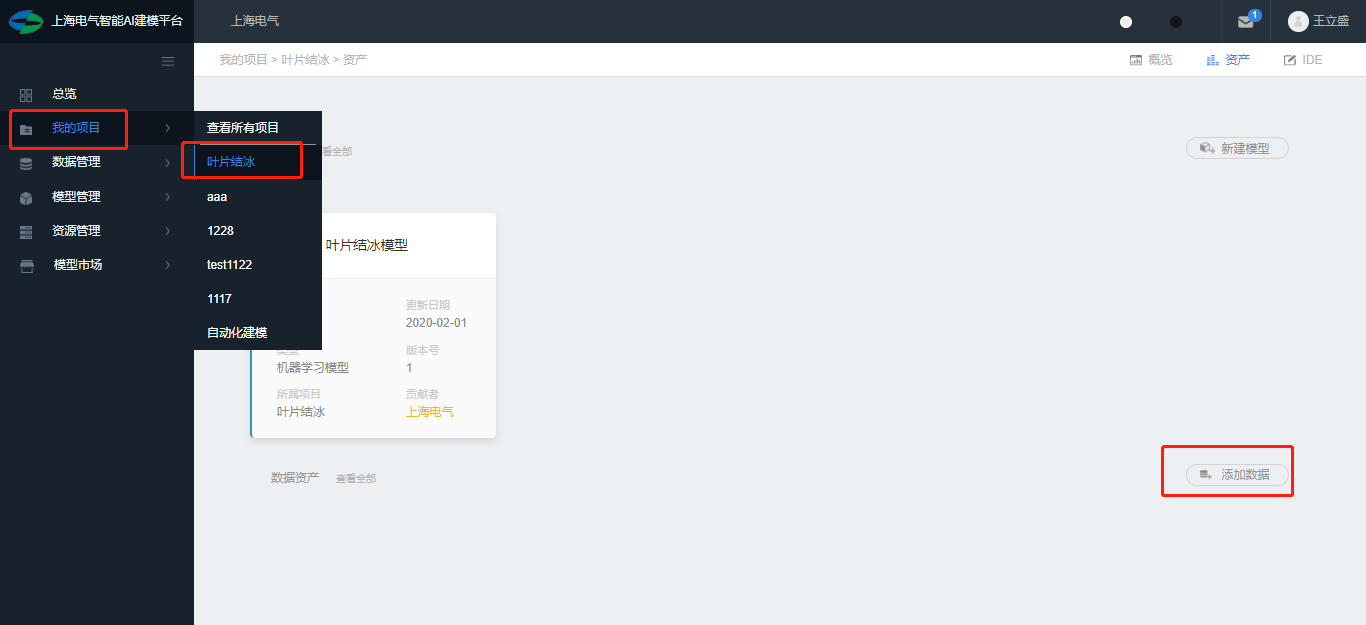Switch to the IDE tab
This screenshot has height=625, width=1366.
1303,60
